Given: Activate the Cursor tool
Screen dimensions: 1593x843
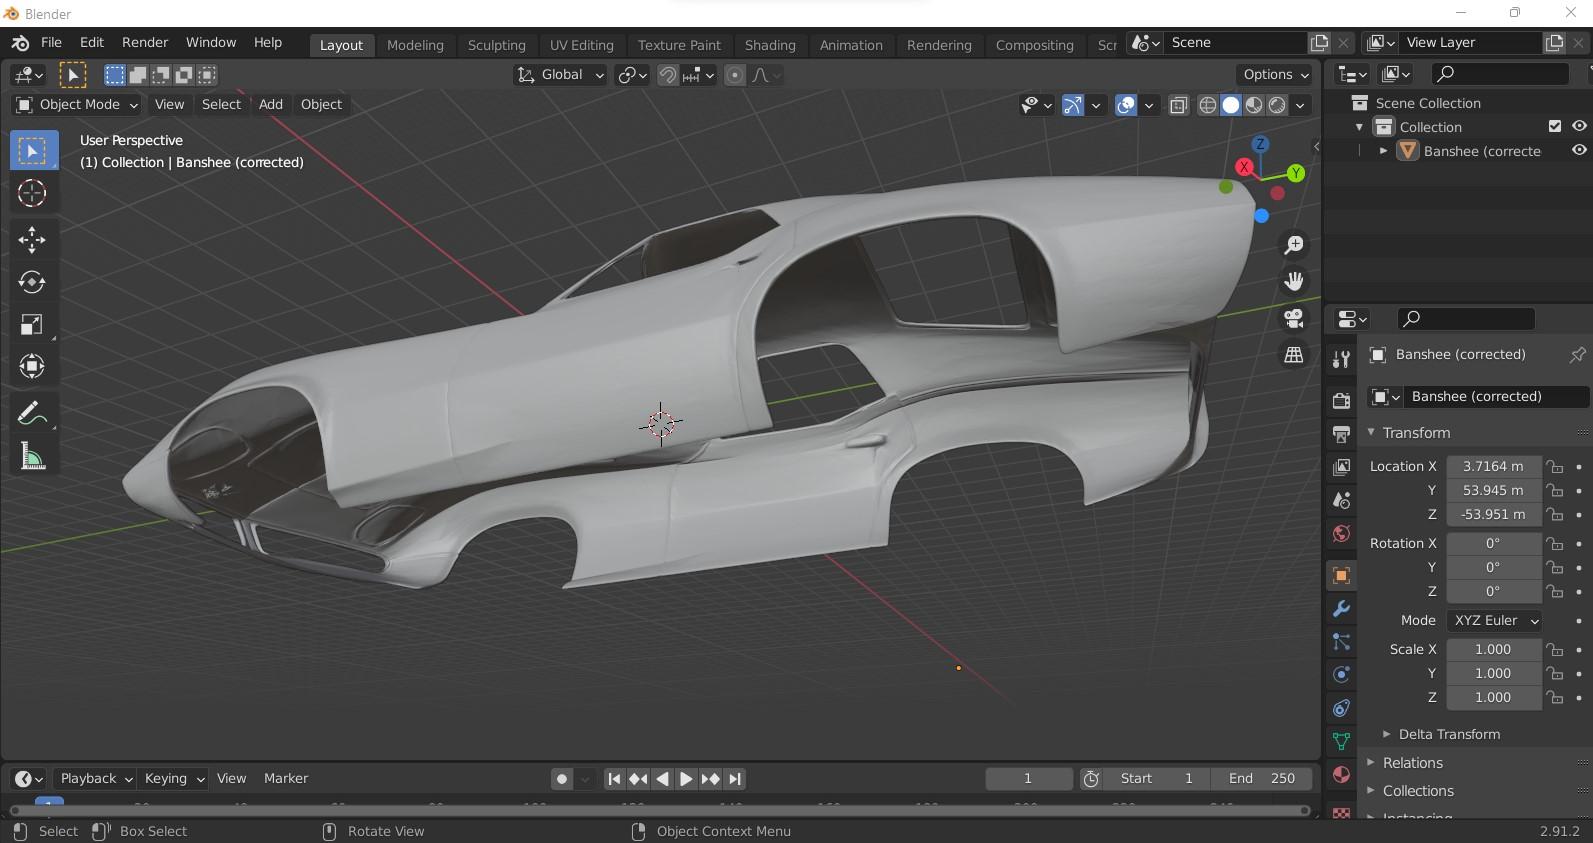Looking at the screenshot, I should pyautogui.click(x=32, y=193).
